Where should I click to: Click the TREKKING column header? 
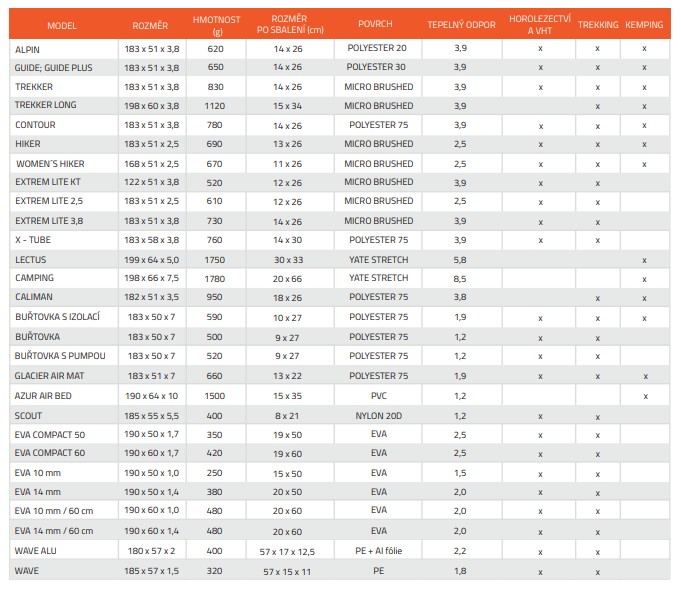pos(598,25)
